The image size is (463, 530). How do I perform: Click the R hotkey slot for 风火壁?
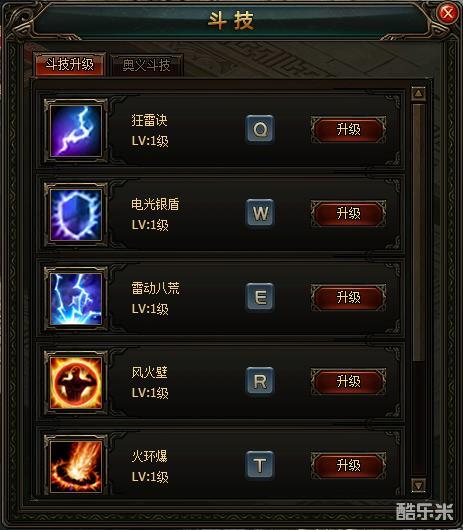[x=260, y=381]
